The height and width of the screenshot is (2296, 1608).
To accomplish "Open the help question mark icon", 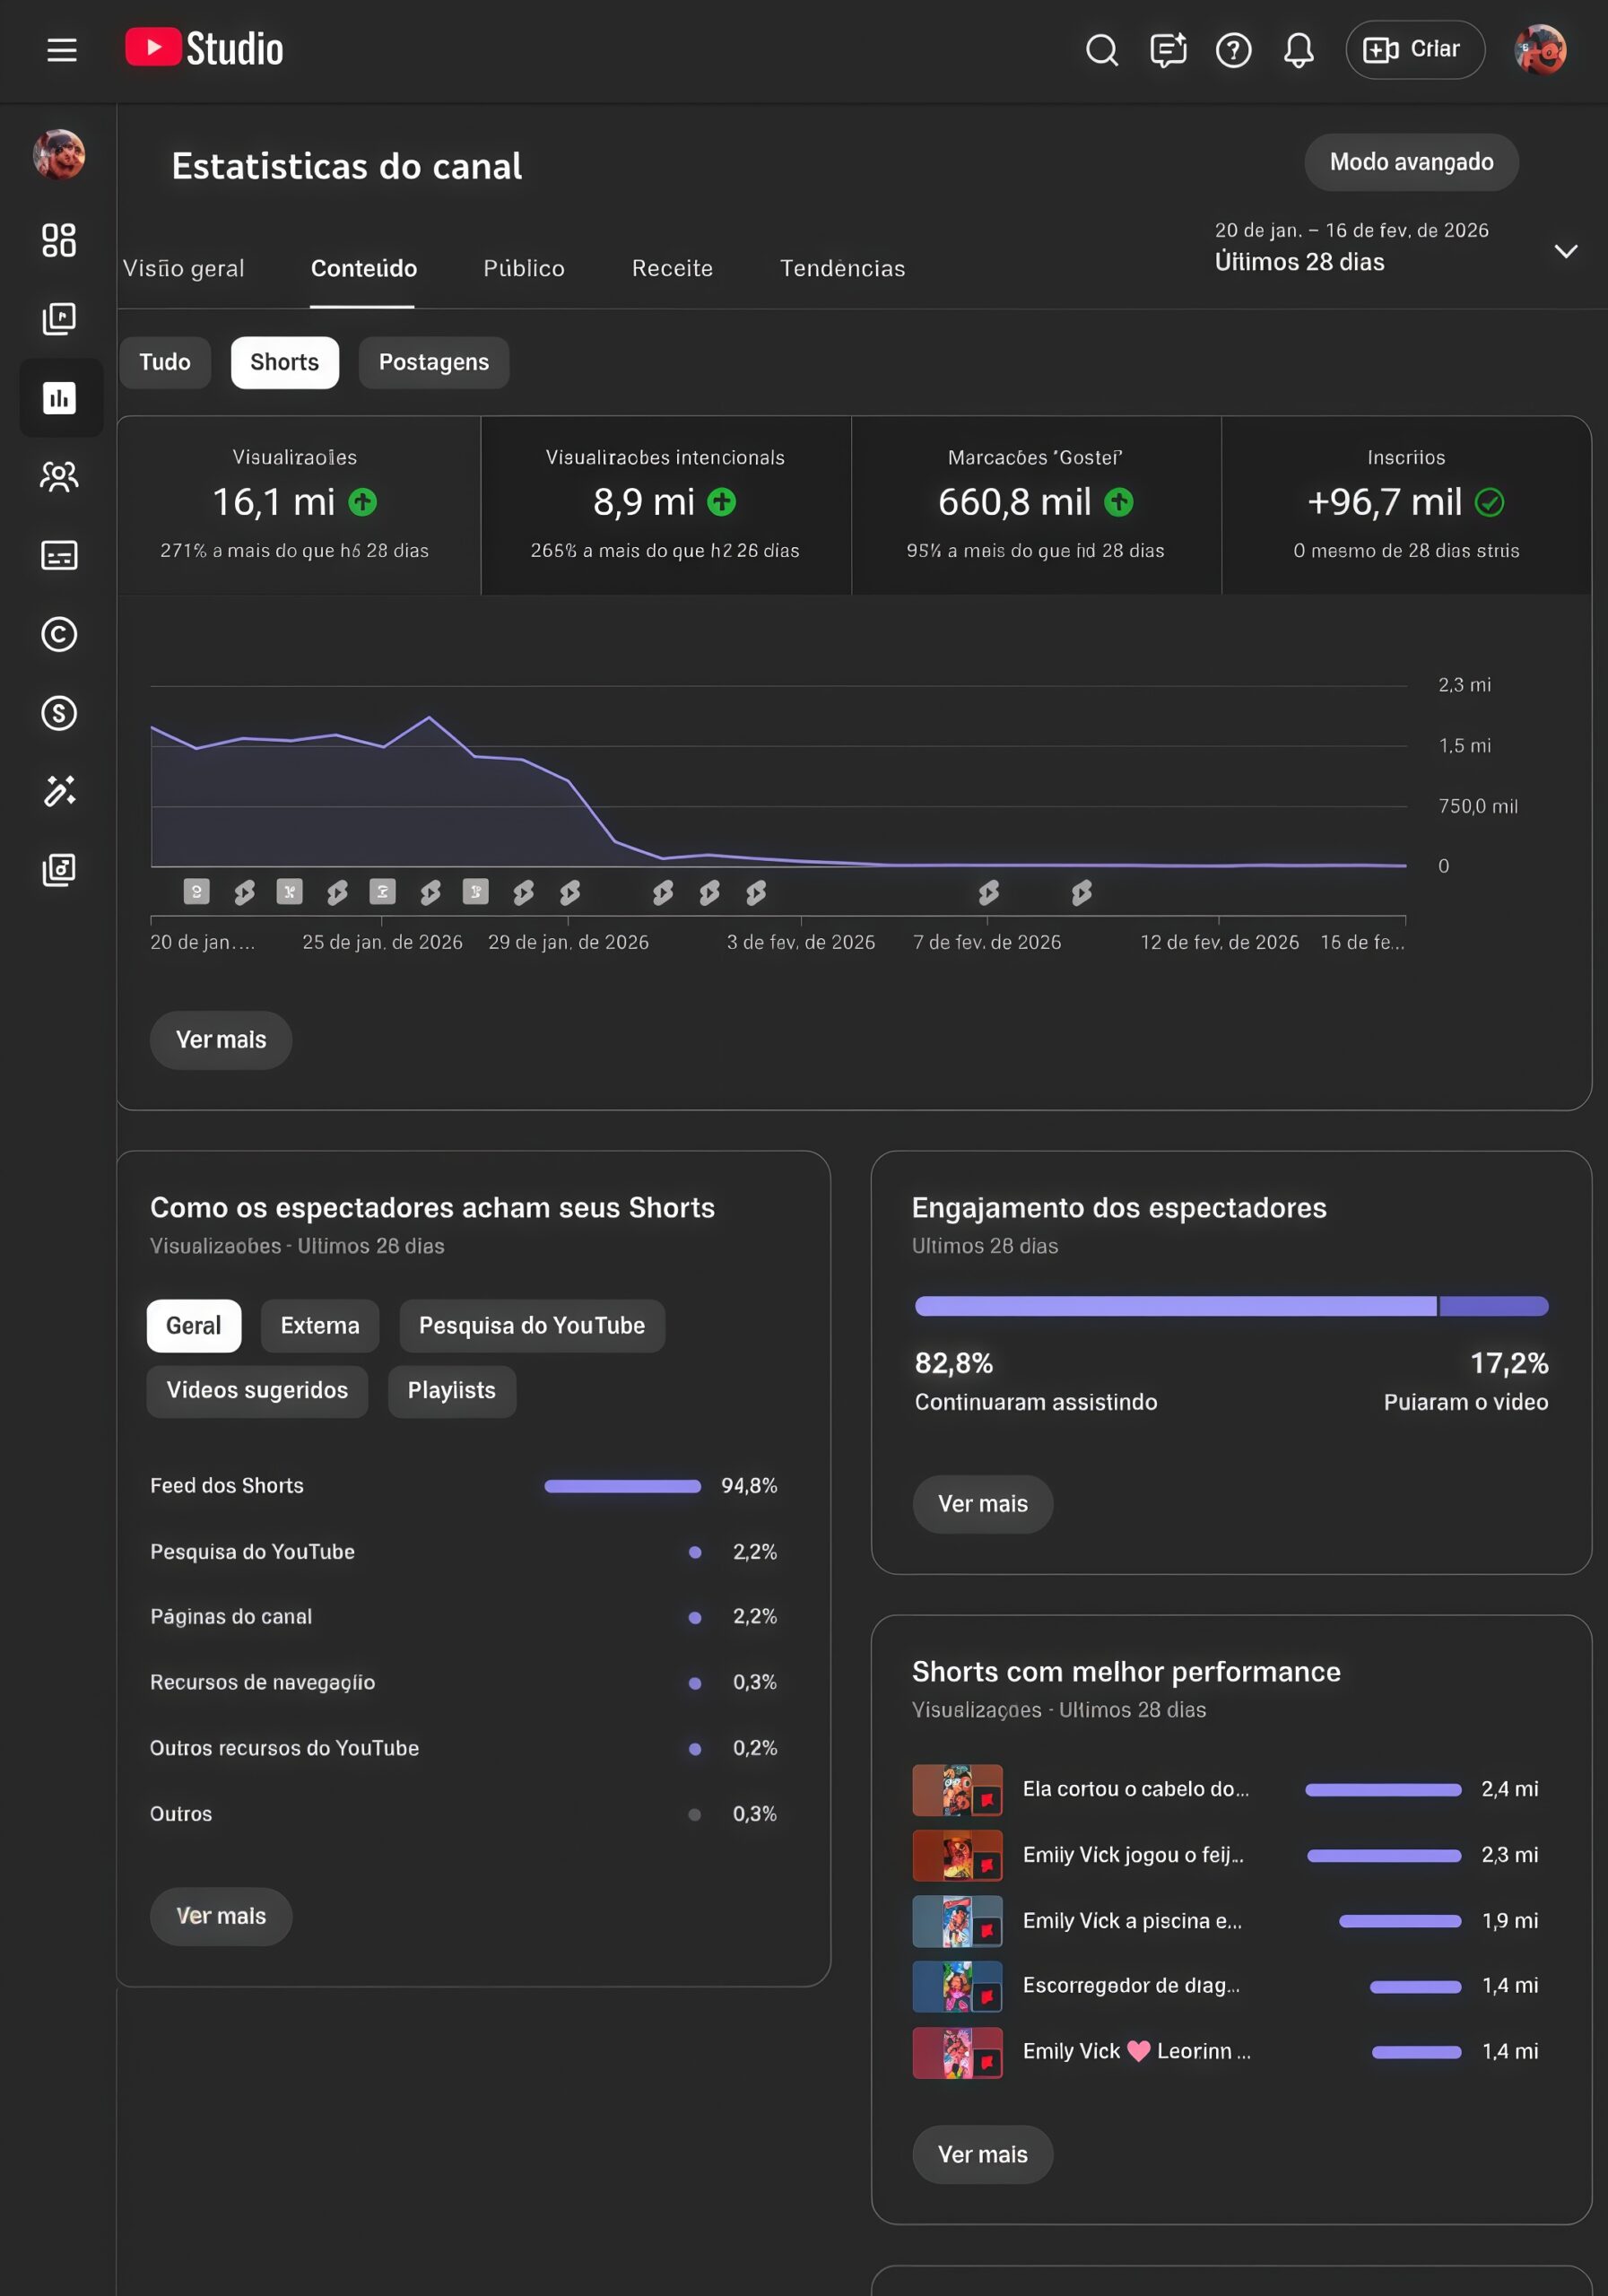I will [x=1233, y=50].
